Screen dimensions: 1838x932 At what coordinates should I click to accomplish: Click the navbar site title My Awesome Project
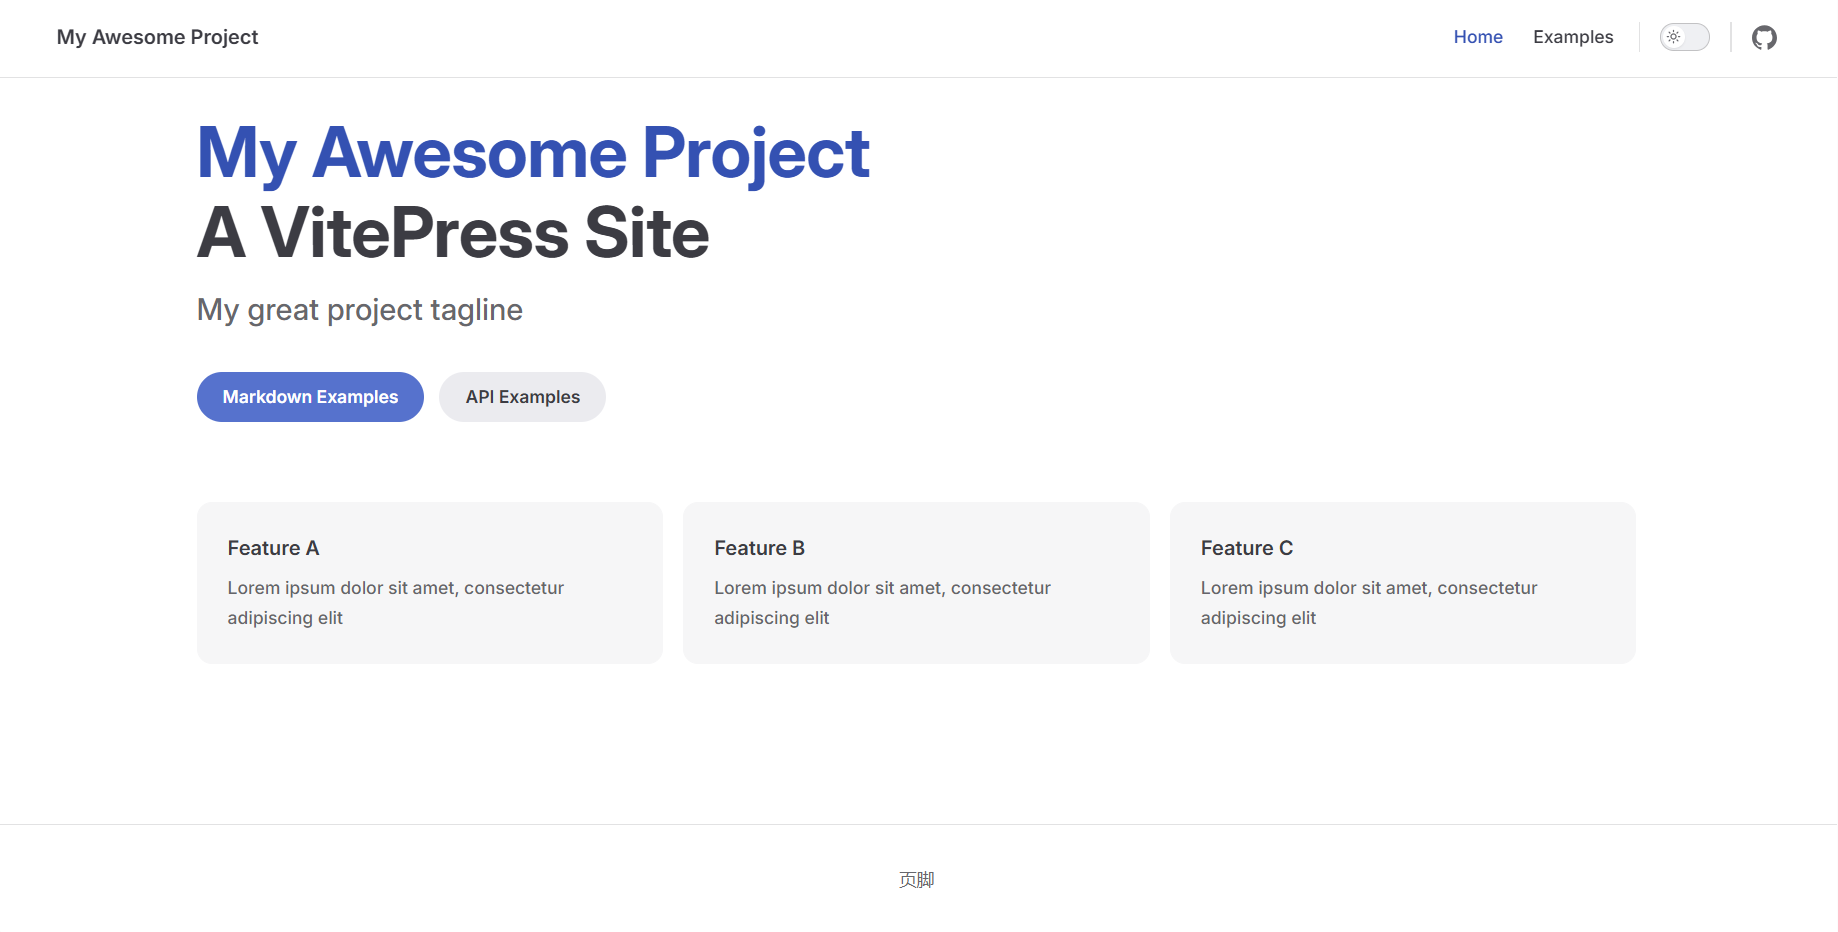[157, 37]
